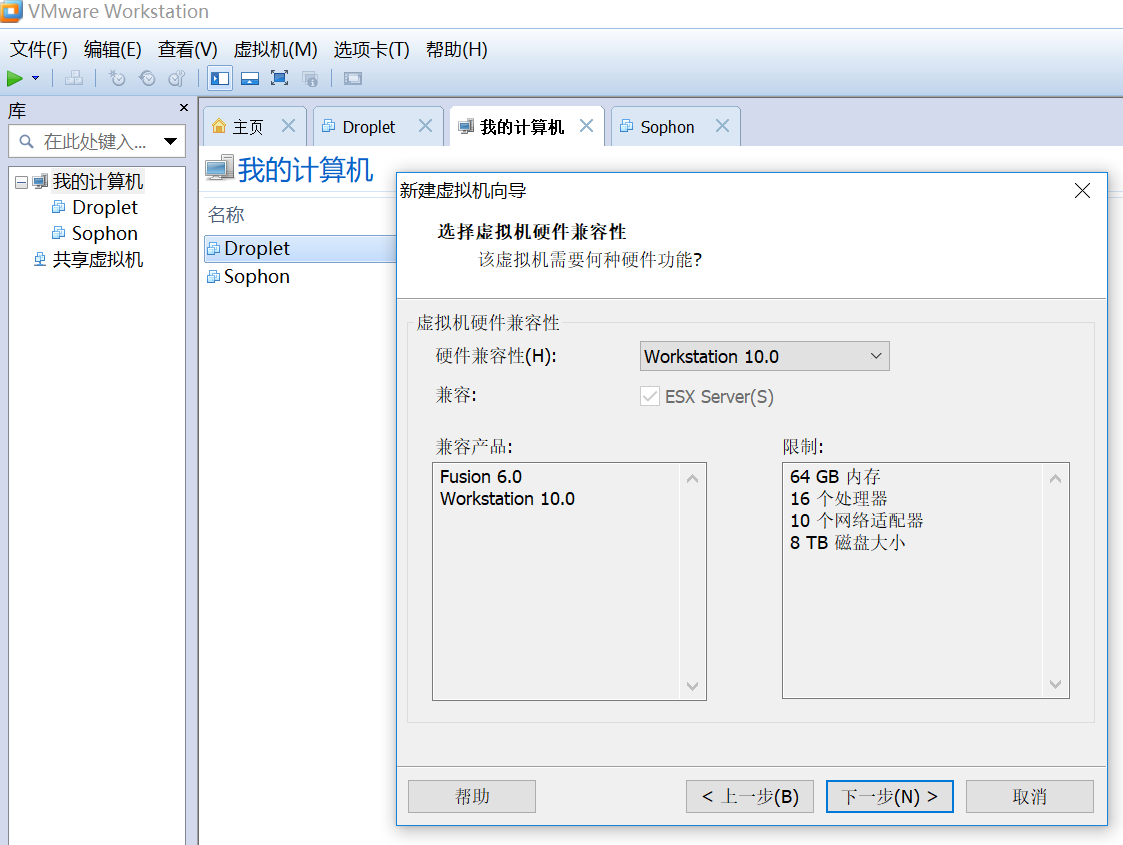Toggle the ESX Server(S) checkbox
The width and height of the screenshot is (1123, 845).
(x=650, y=396)
